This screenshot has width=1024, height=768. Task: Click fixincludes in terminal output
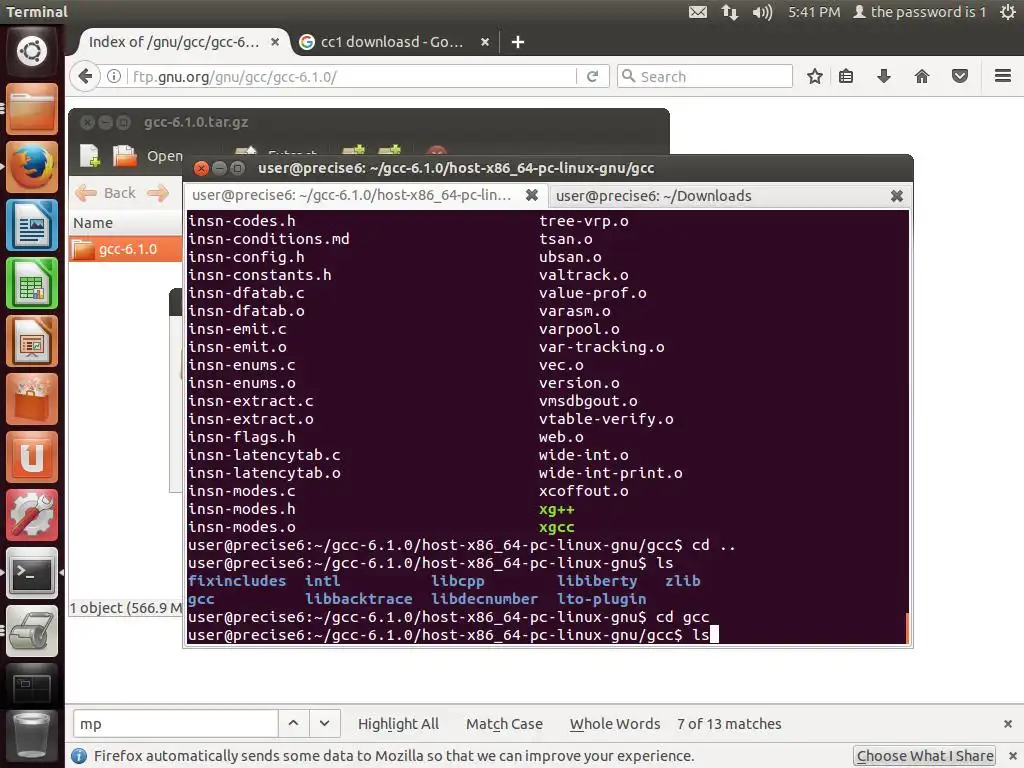[237, 581]
